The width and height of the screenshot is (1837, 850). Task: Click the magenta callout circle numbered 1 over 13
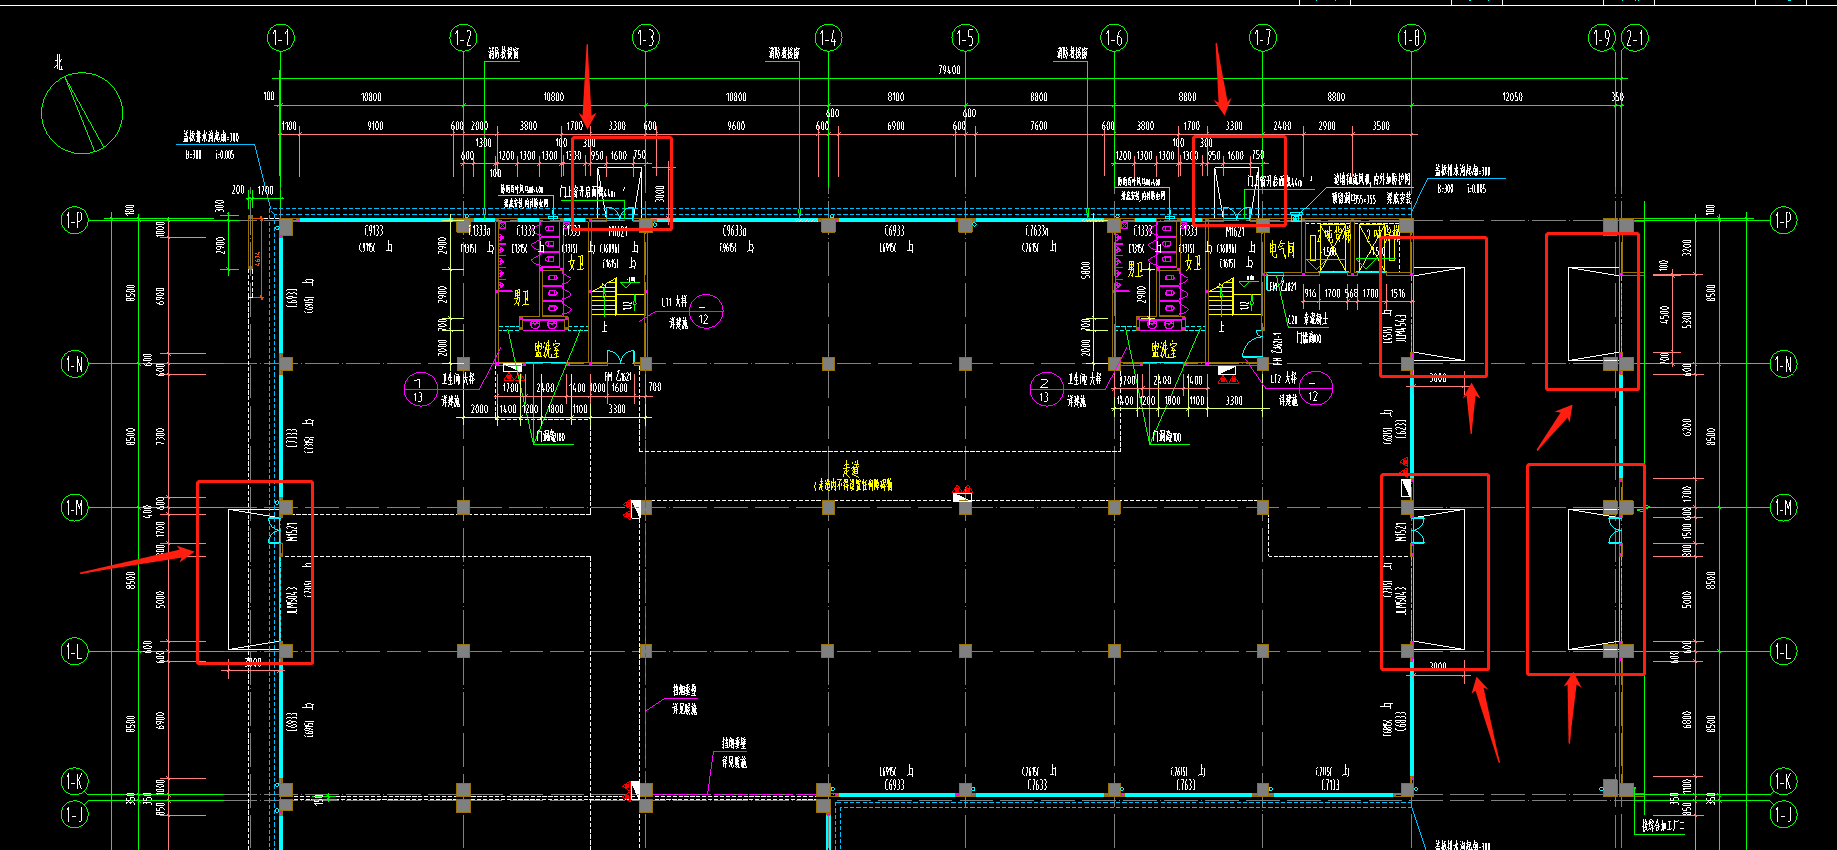coord(419,389)
